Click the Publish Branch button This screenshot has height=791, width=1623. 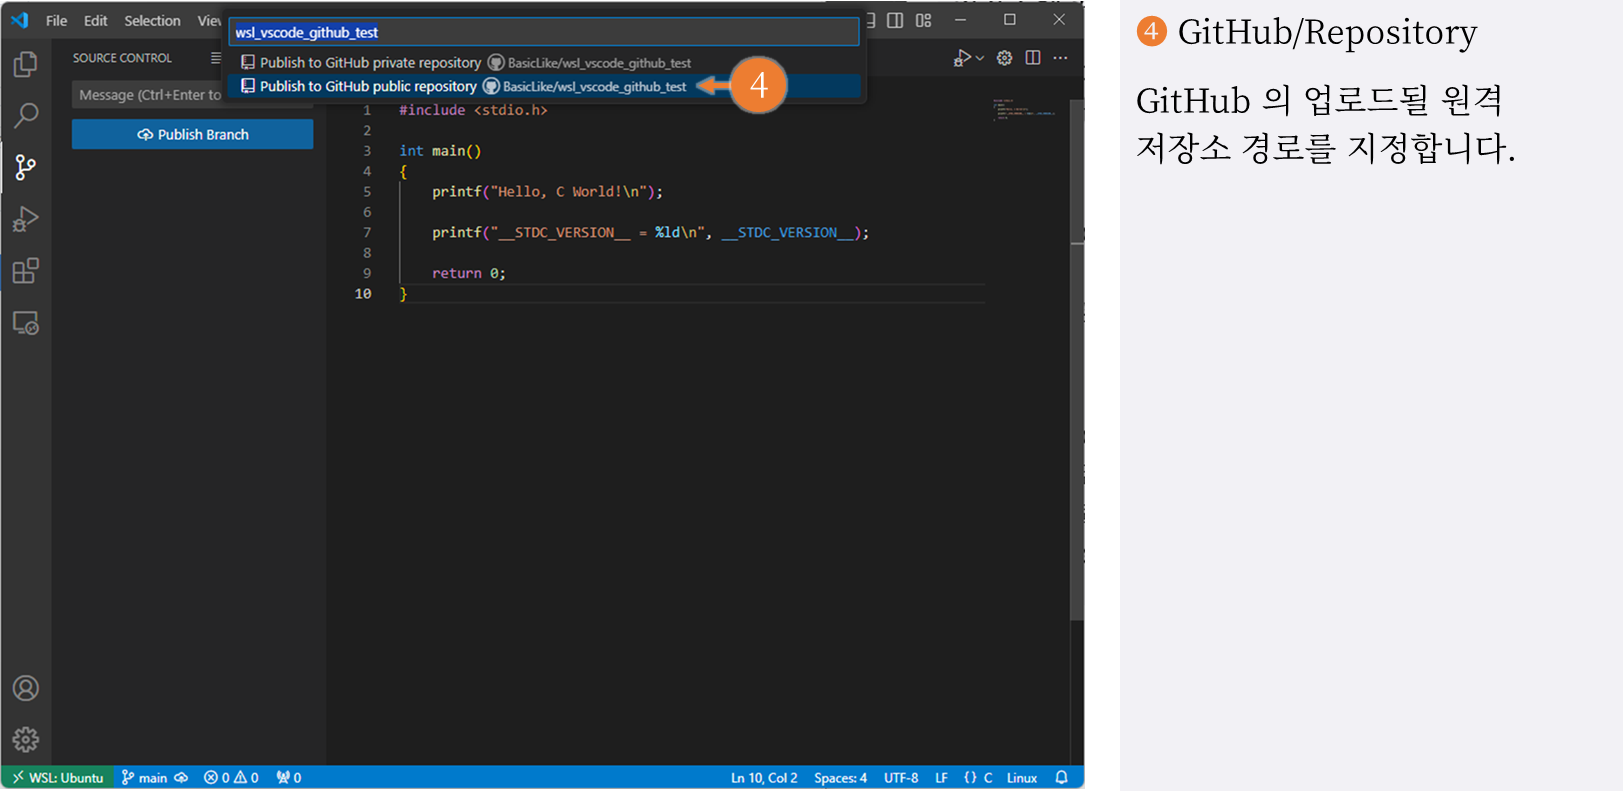193,134
